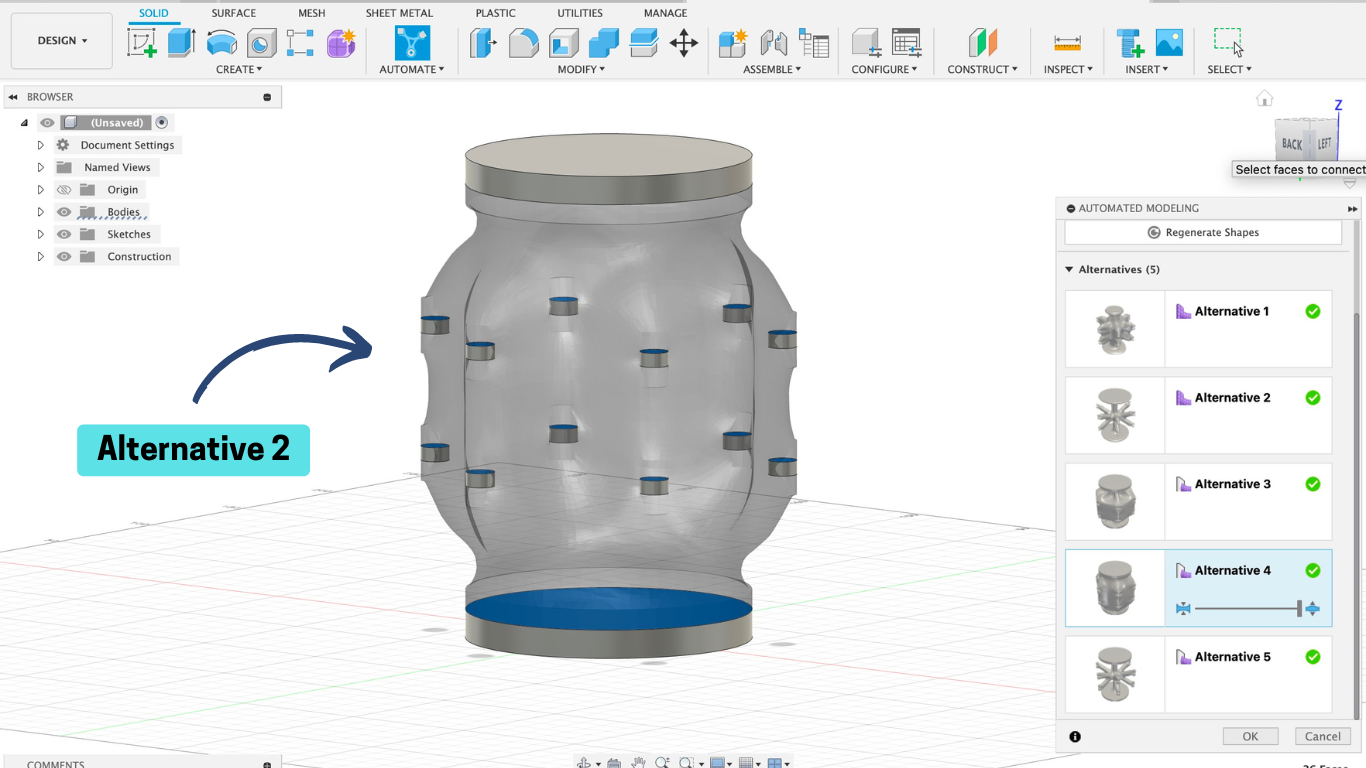The height and width of the screenshot is (768, 1366).
Task: Switch to the SHEET METAL tab
Action: click(x=400, y=13)
